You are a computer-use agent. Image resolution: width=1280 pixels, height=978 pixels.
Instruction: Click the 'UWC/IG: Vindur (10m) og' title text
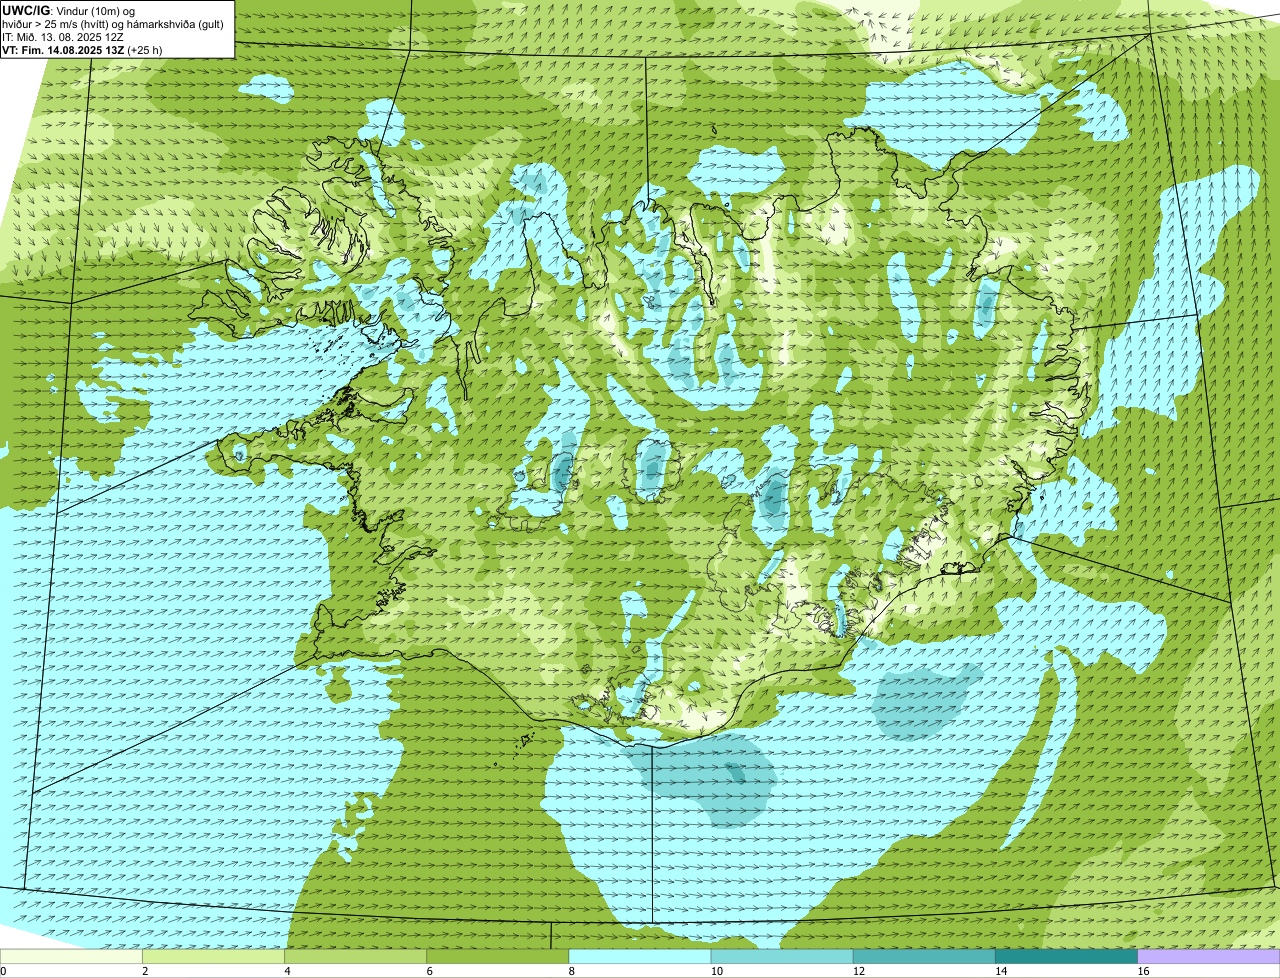point(69,10)
